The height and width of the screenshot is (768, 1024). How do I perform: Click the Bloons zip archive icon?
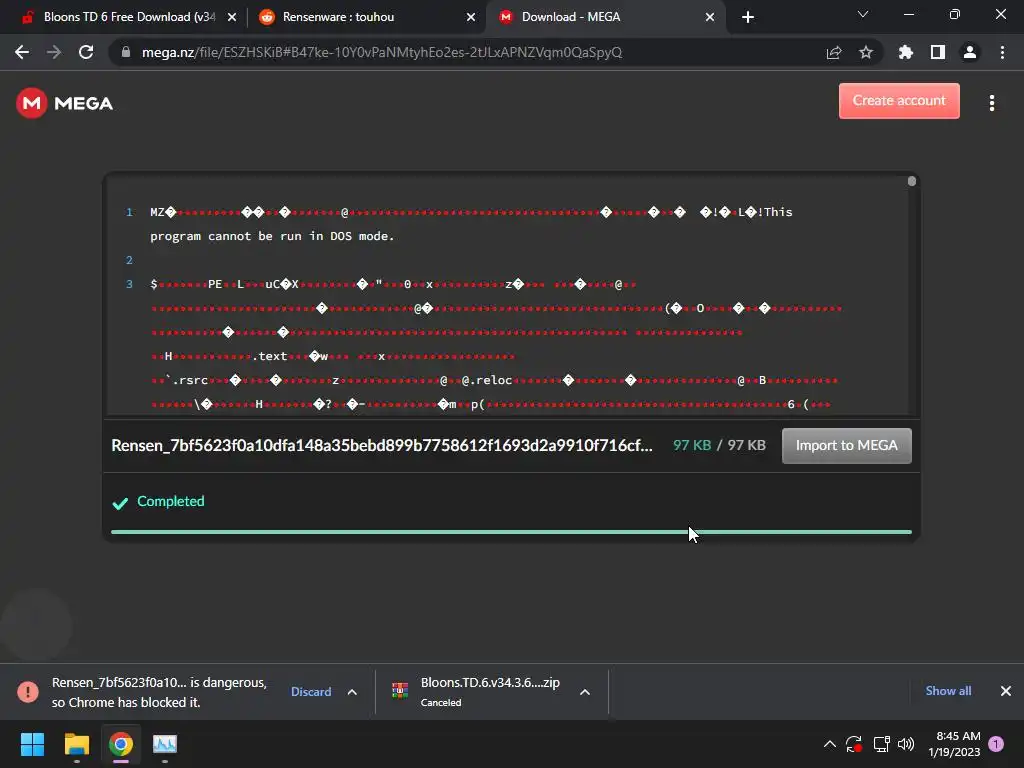click(400, 690)
